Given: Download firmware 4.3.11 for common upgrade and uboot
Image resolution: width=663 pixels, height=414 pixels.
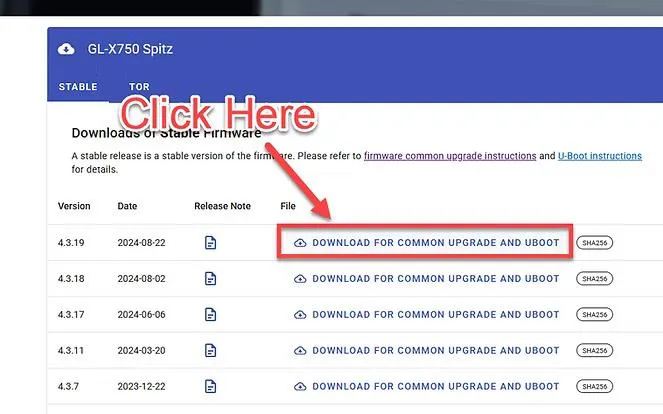Looking at the screenshot, I should 426,351.
